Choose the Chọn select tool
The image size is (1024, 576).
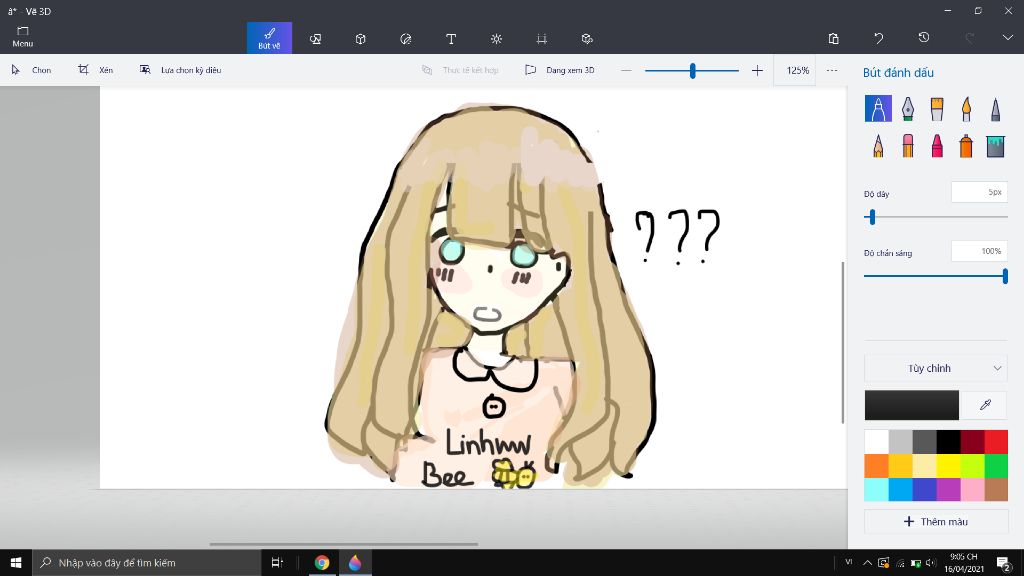click(31, 70)
